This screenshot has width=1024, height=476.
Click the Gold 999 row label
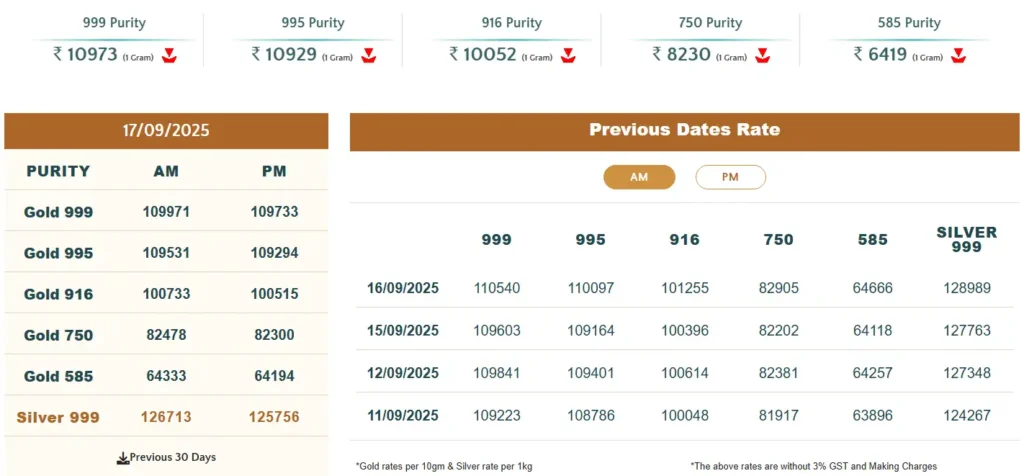coord(58,212)
